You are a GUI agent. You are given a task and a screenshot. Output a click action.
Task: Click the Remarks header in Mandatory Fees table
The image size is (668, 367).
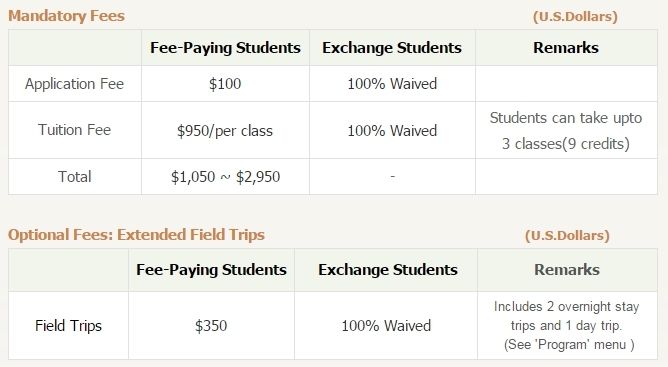coord(566,47)
